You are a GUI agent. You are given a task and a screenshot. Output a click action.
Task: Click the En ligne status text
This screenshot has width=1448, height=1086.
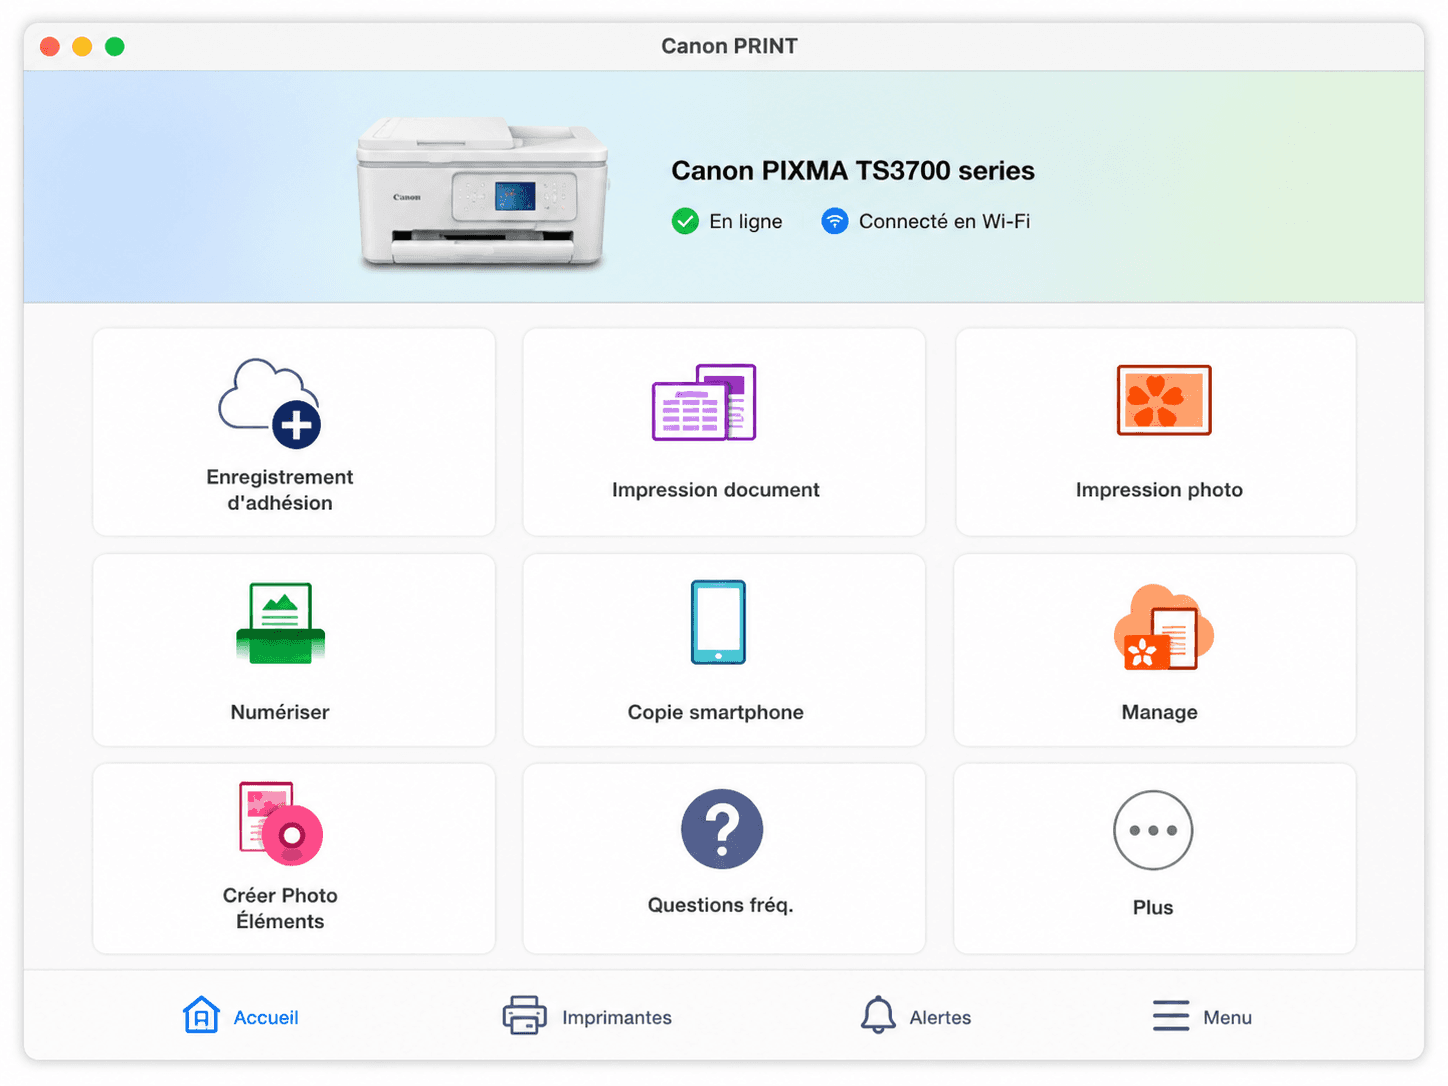click(746, 222)
